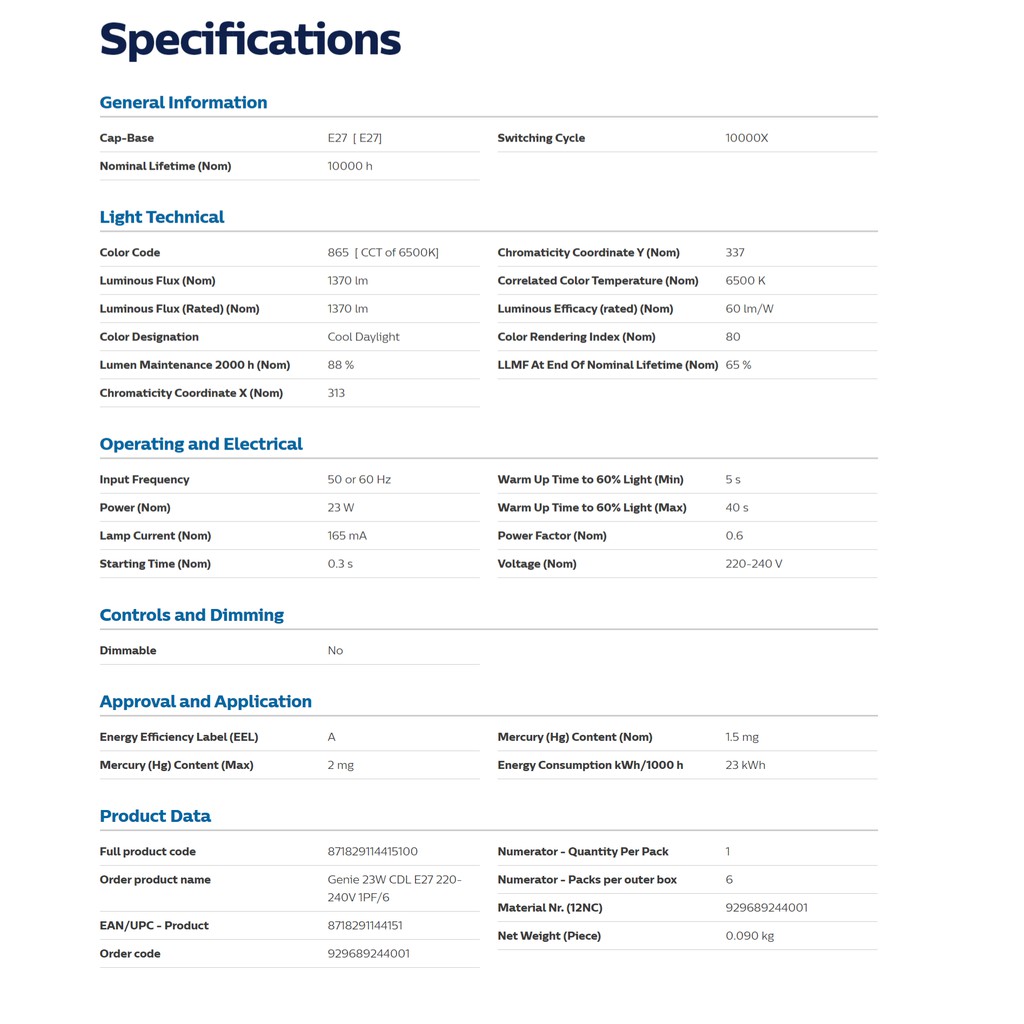The width and height of the screenshot is (1024, 1024).
Task: Click the Color Designation value Cool Daylight
Action: (364, 337)
